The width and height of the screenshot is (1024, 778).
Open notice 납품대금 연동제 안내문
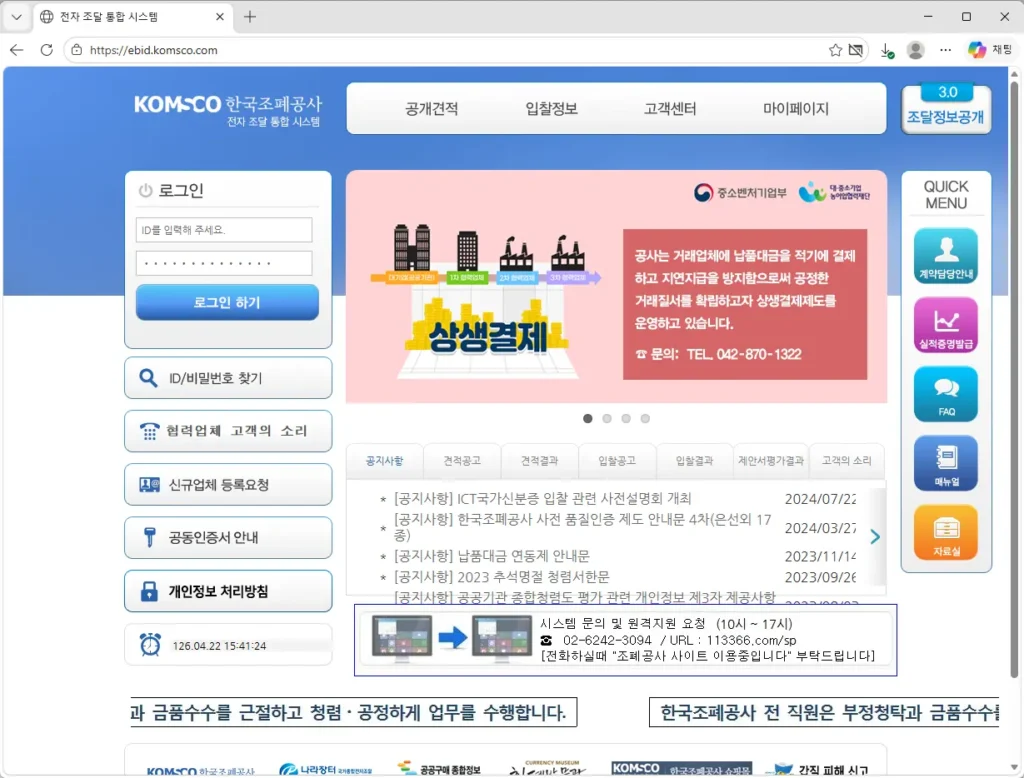491,556
